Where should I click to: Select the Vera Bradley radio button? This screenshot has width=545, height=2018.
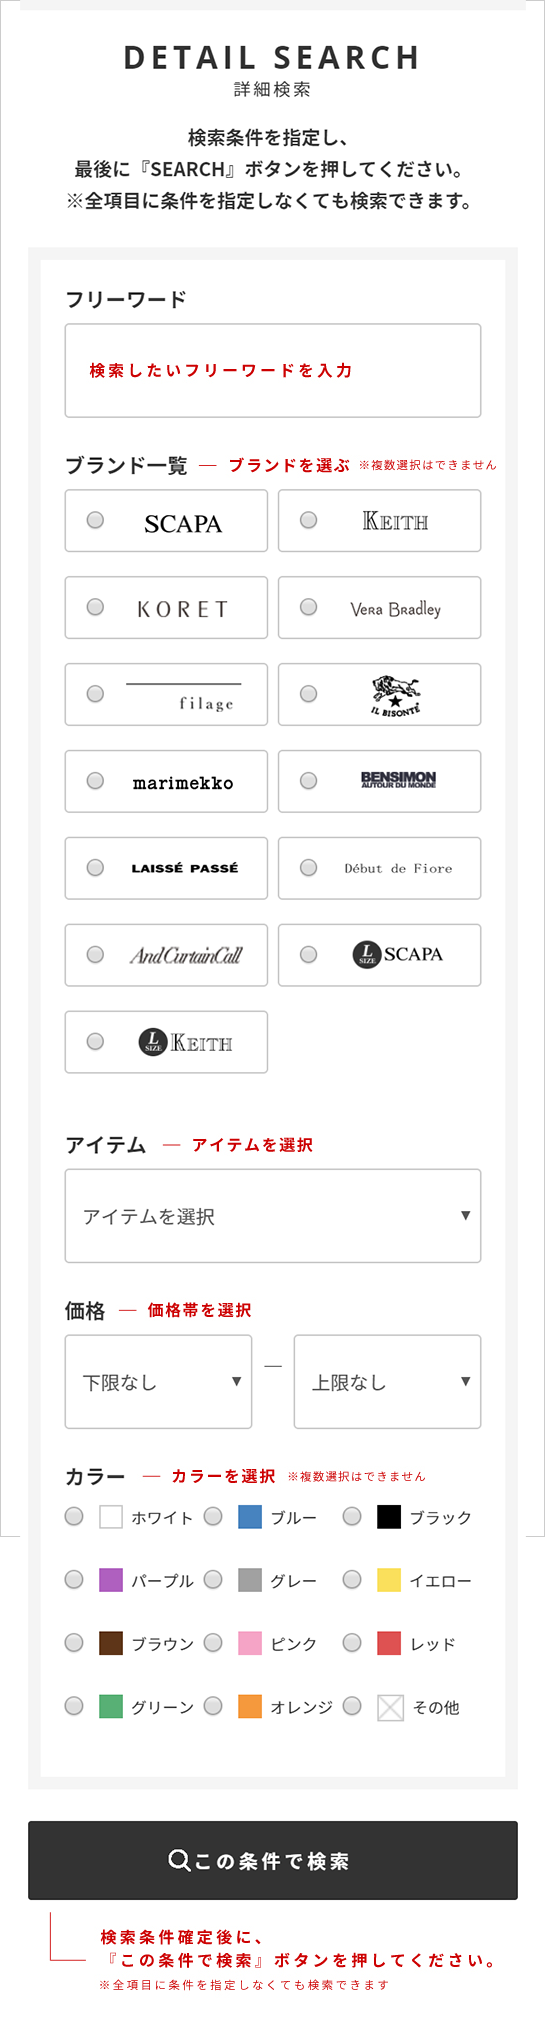pos(308,607)
